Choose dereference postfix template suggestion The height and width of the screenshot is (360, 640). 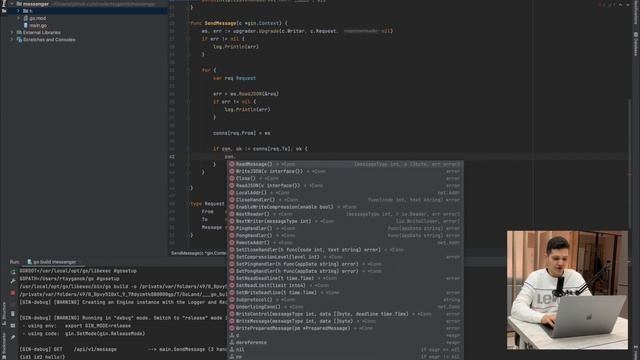(x=345, y=342)
